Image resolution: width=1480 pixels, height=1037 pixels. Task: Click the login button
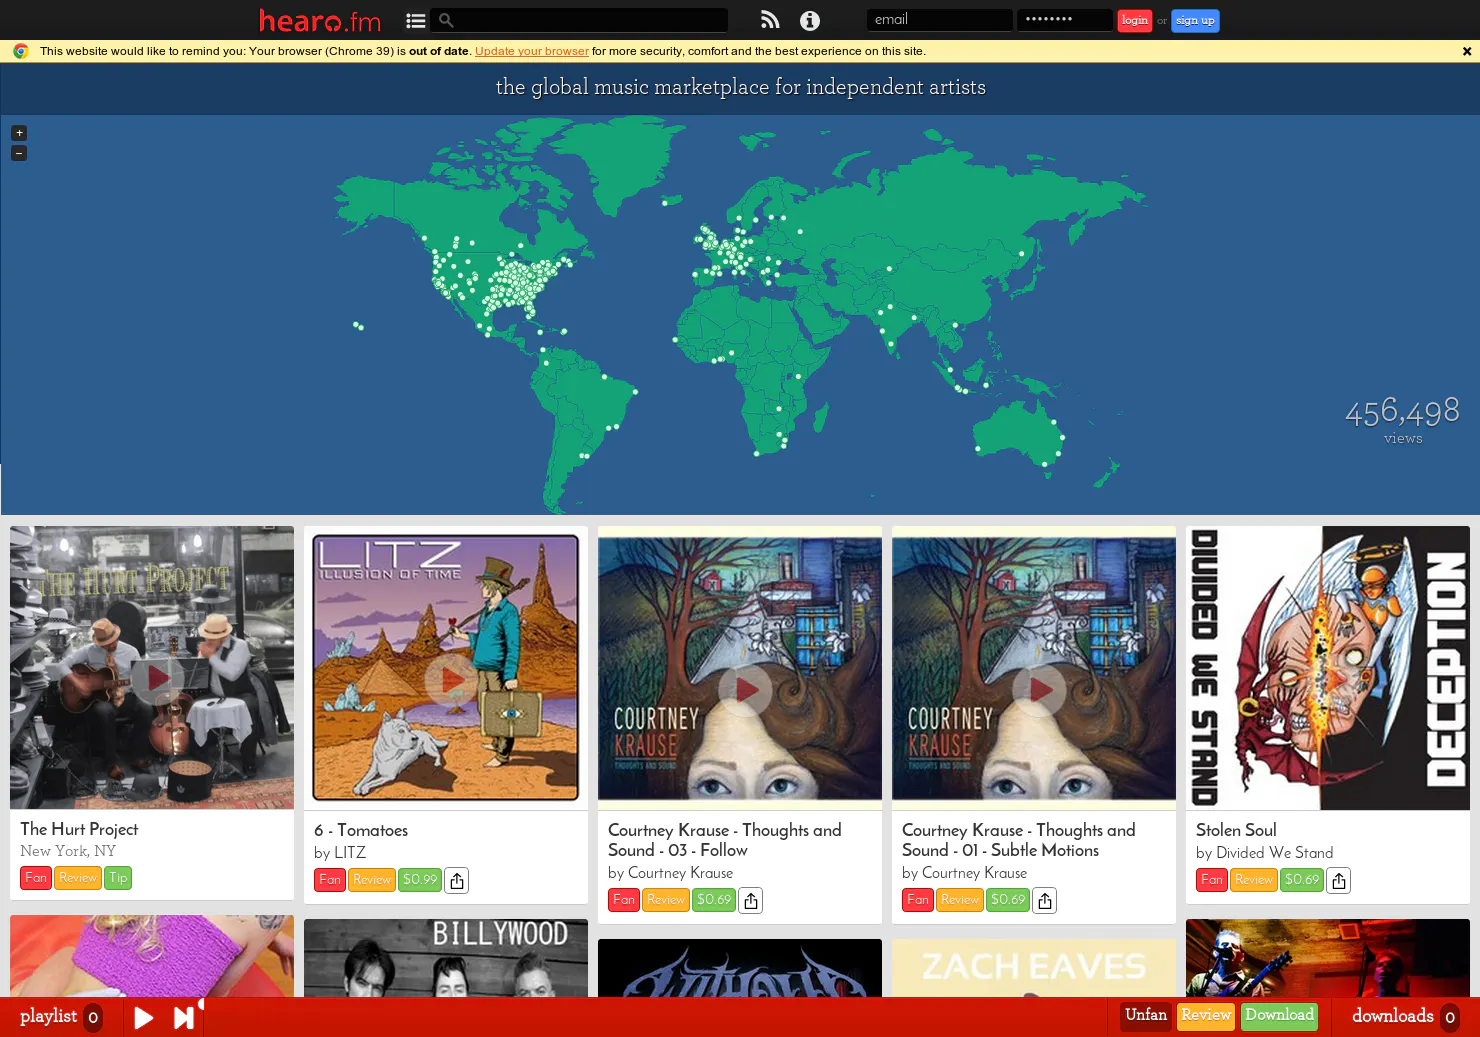coord(1135,20)
